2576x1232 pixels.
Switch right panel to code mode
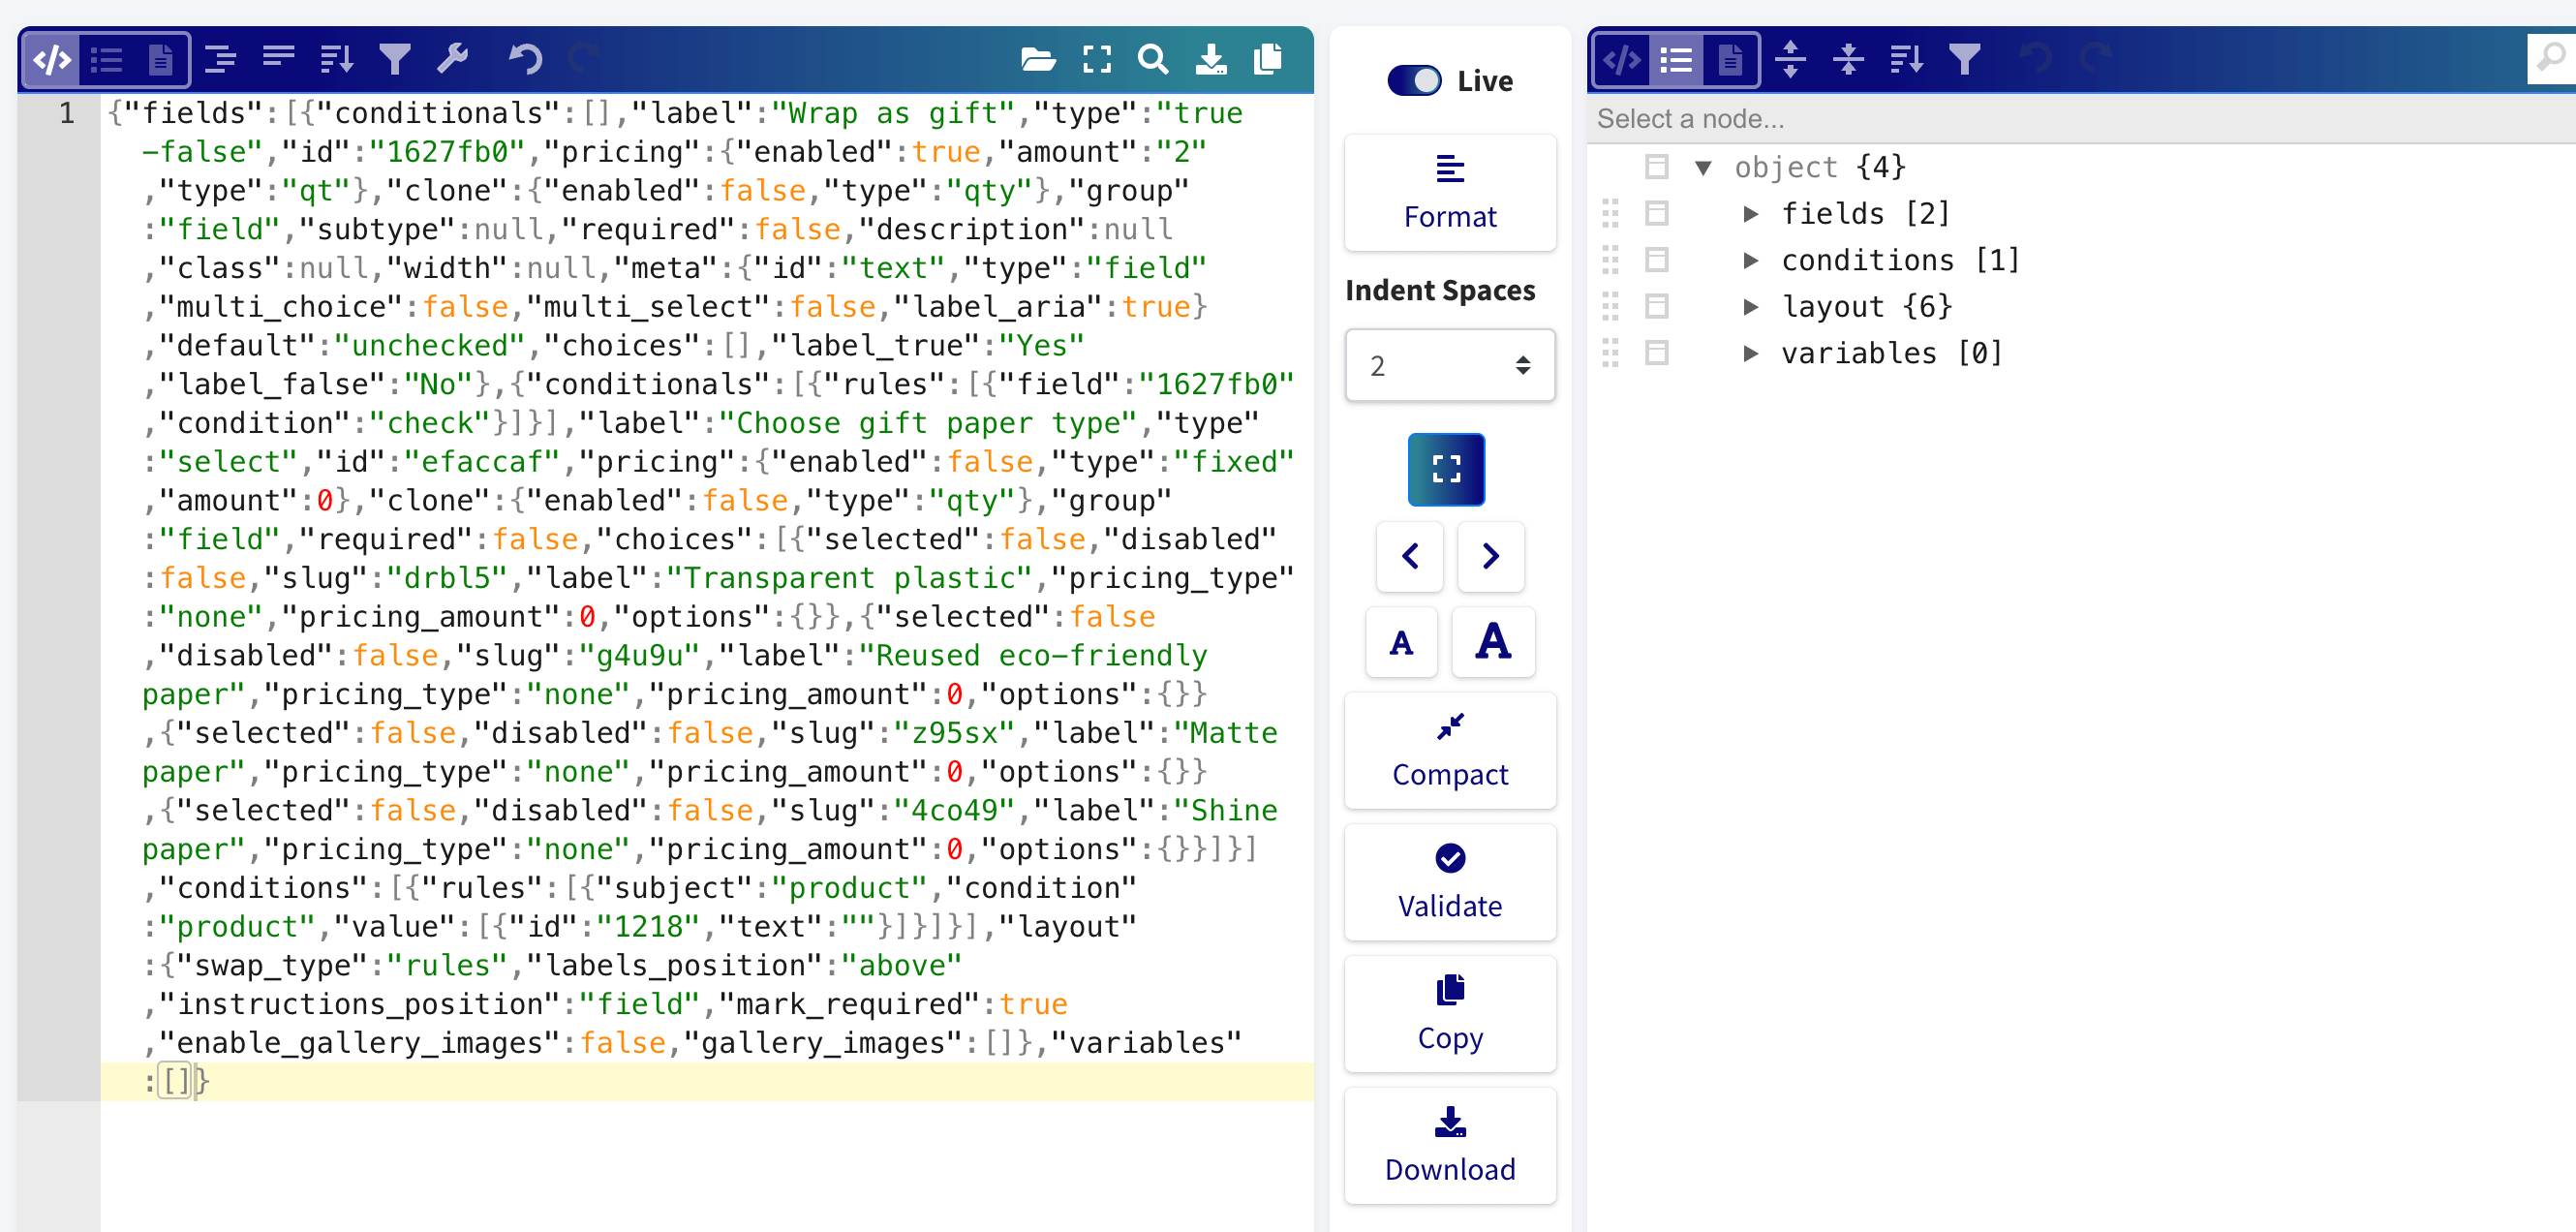tap(1622, 60)
